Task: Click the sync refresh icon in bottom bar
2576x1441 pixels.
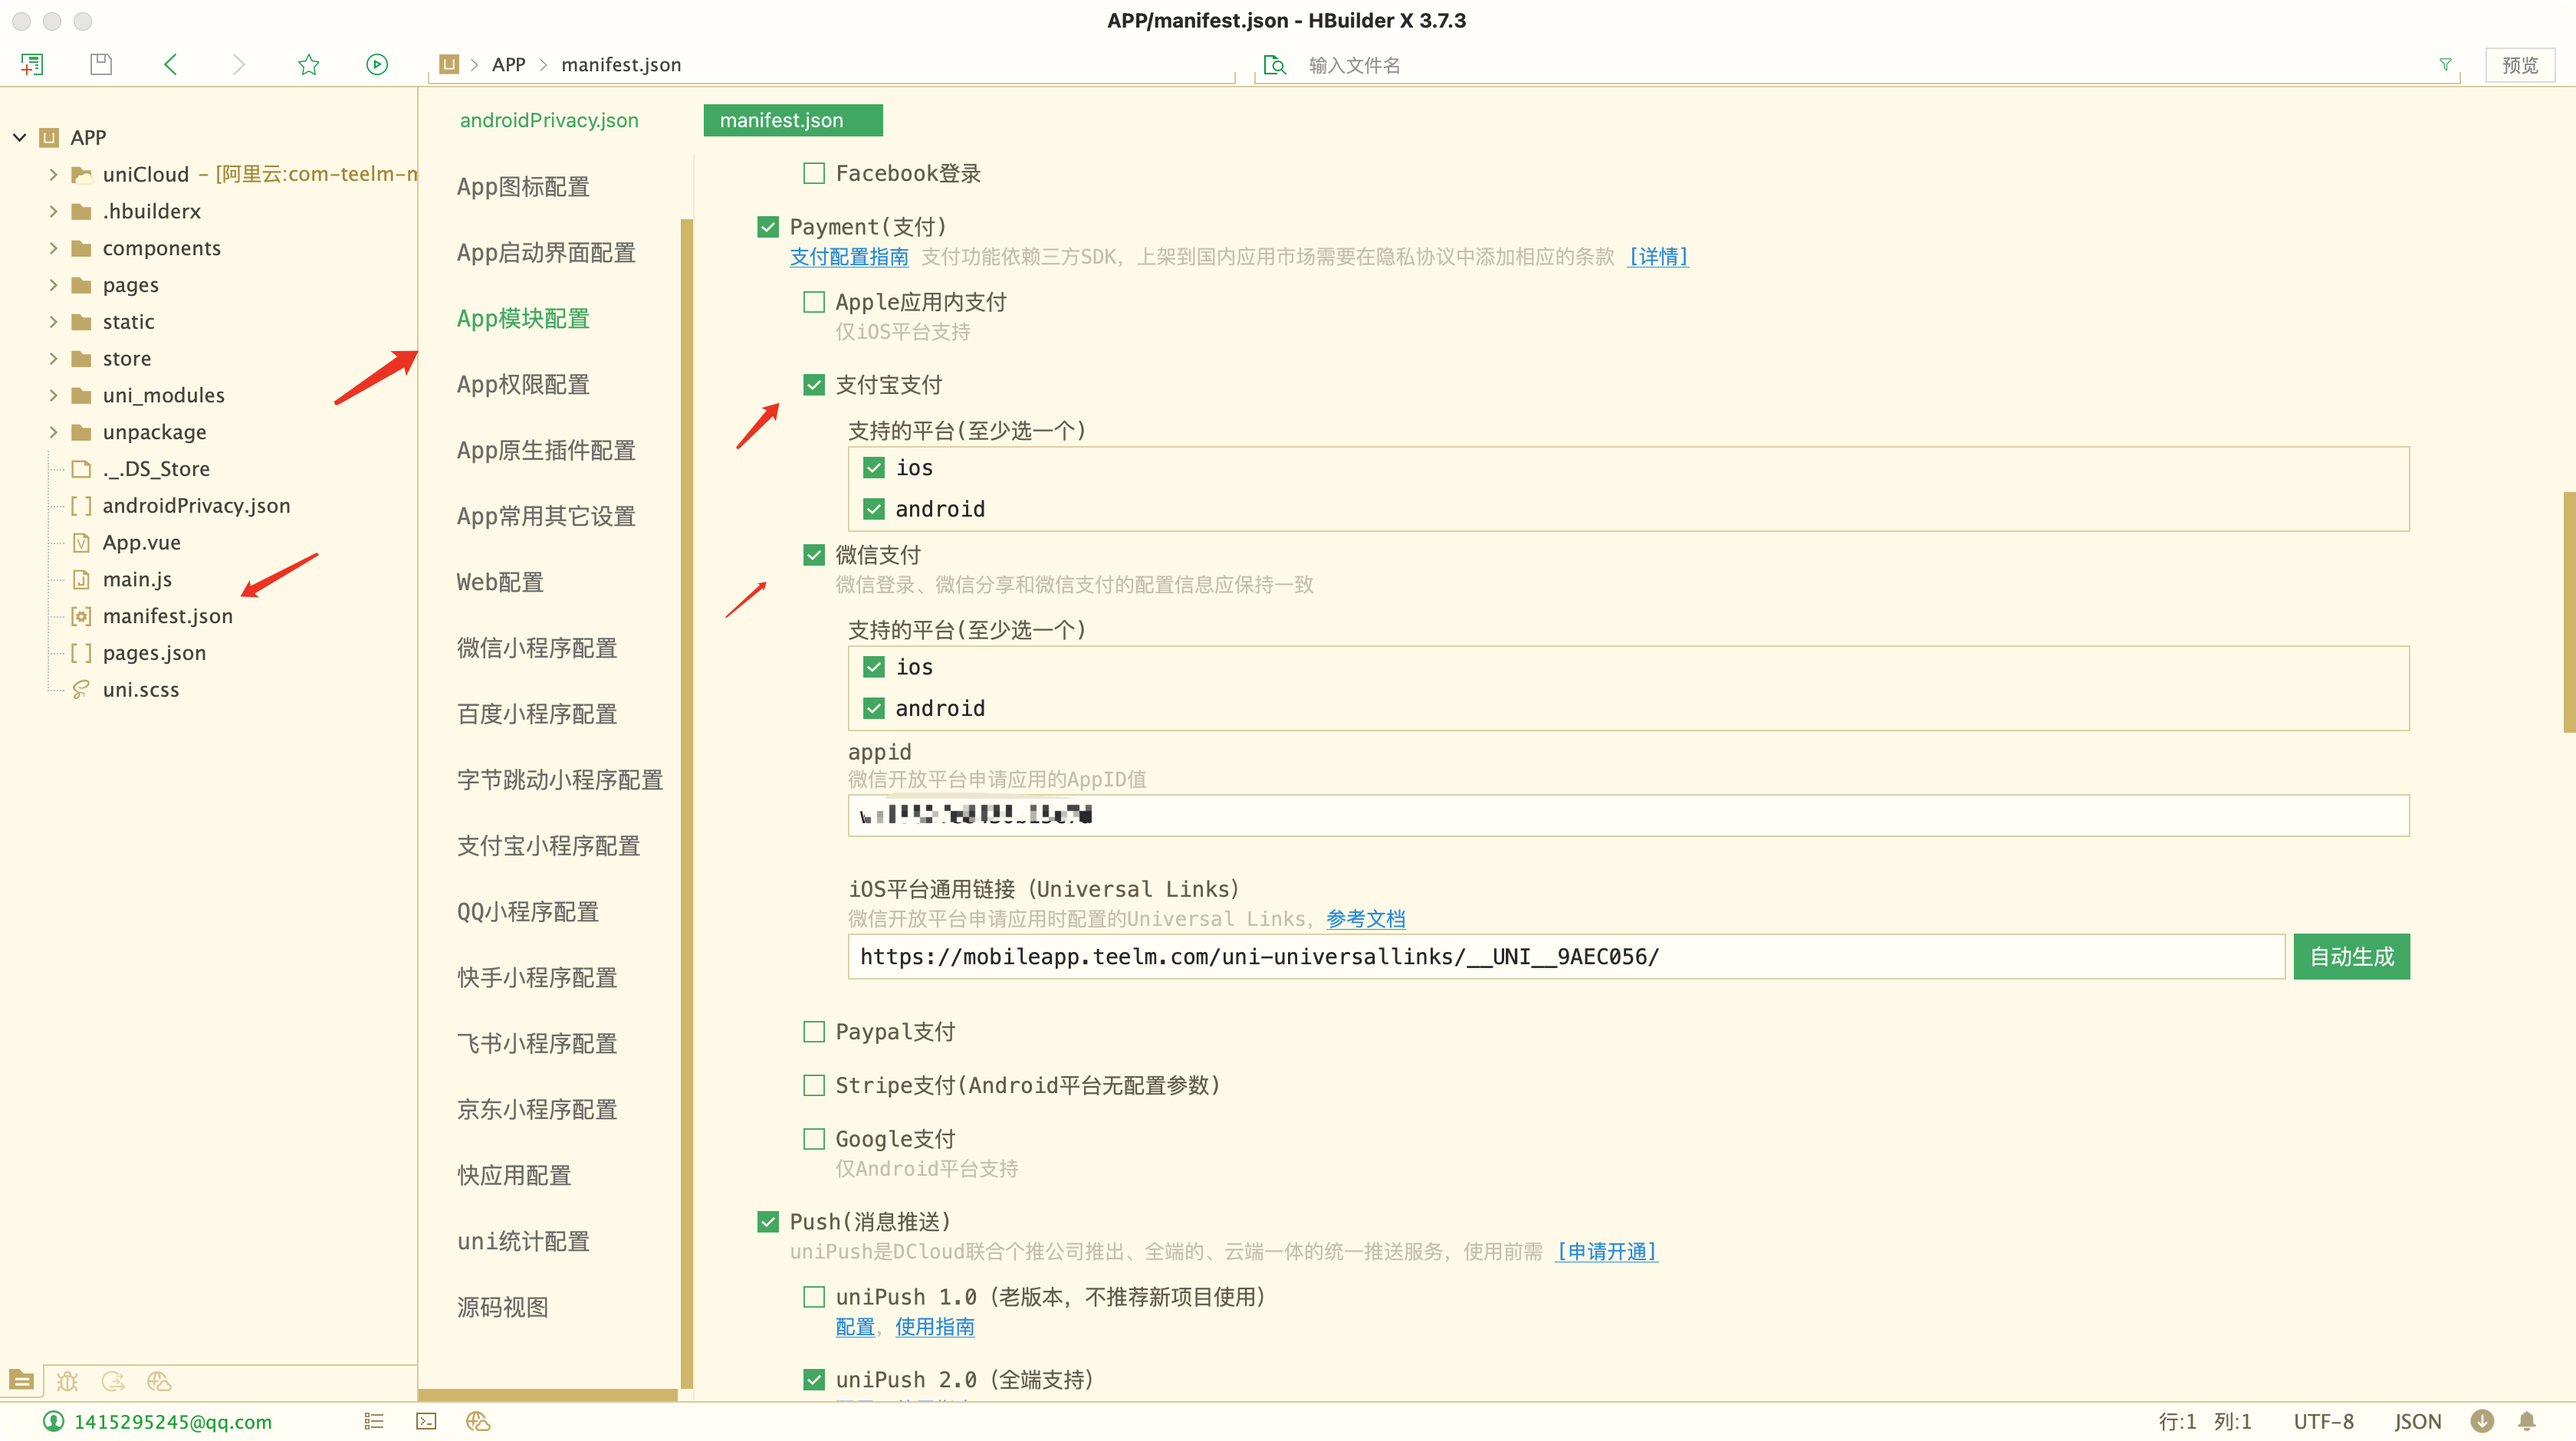Action: tap(113, 1381)
